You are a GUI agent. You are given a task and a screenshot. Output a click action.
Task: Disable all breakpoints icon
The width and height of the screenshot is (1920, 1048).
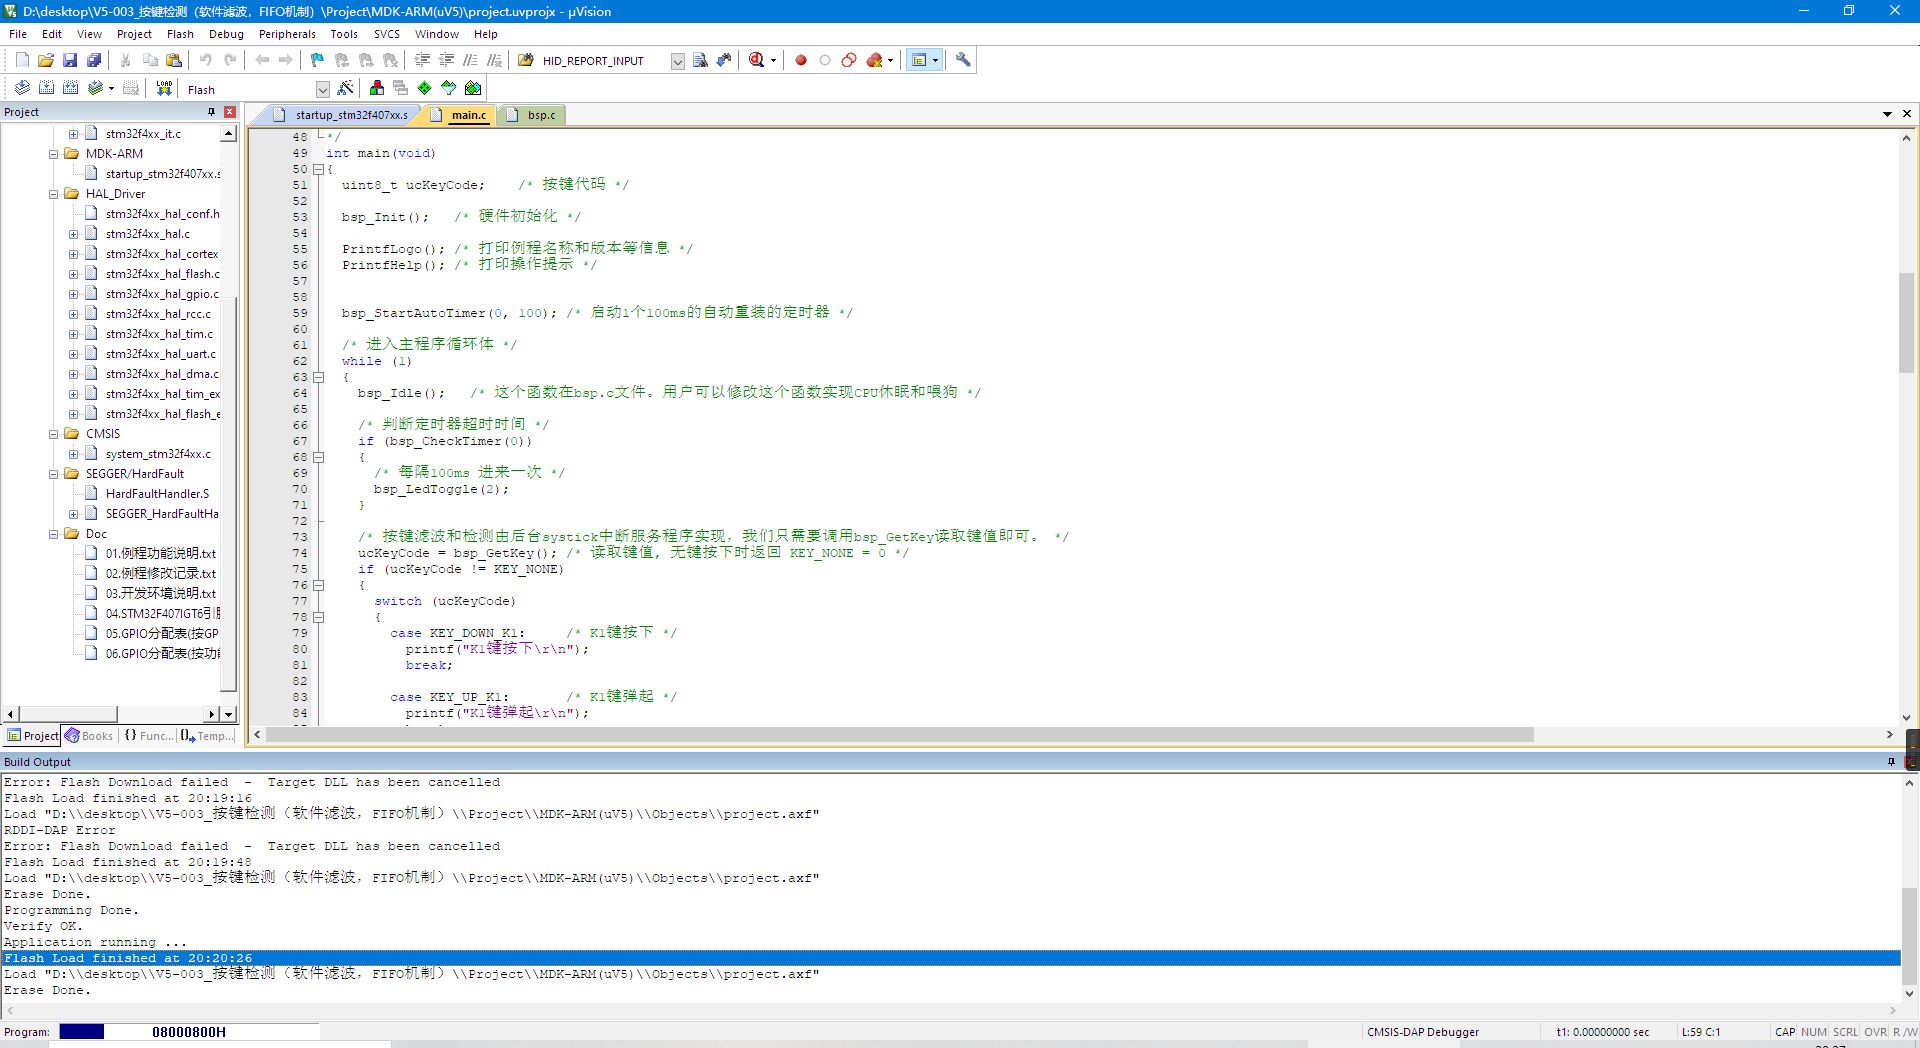[849, 60]
